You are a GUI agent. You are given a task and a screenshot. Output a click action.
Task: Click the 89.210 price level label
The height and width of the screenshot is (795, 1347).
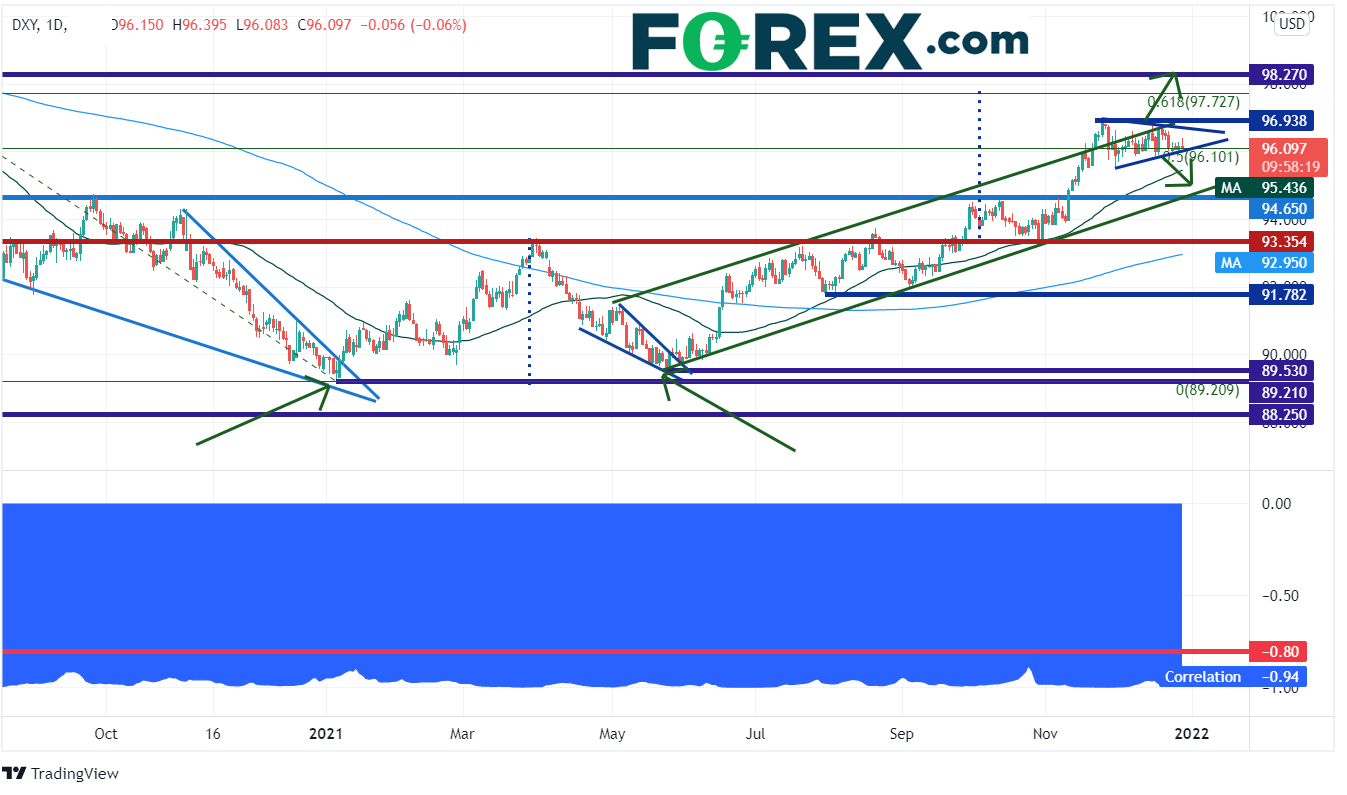pos(1282,393)
